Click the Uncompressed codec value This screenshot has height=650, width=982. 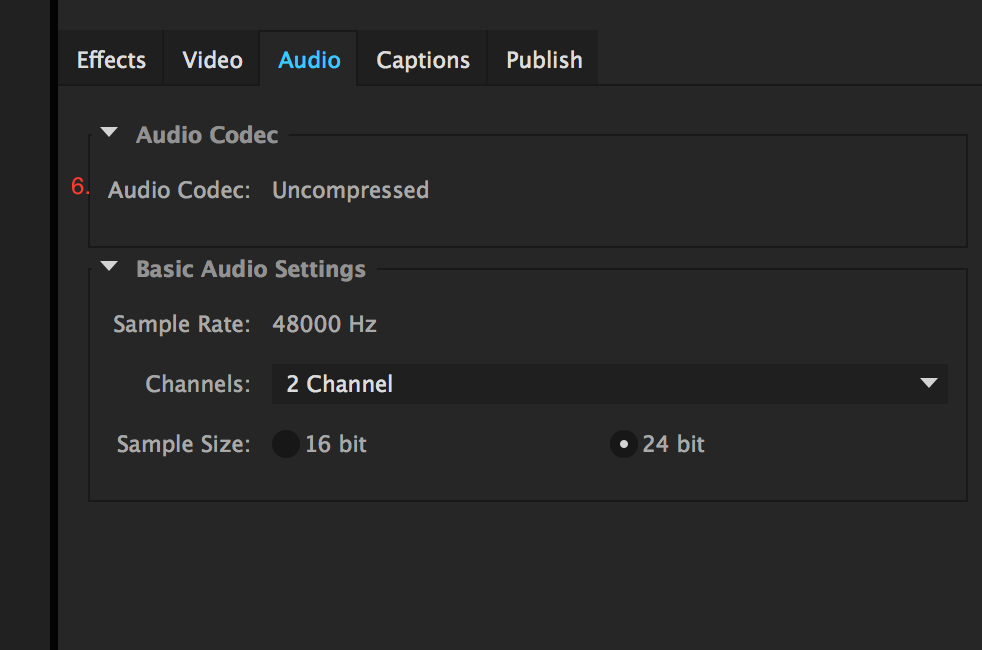pos(350,190)
